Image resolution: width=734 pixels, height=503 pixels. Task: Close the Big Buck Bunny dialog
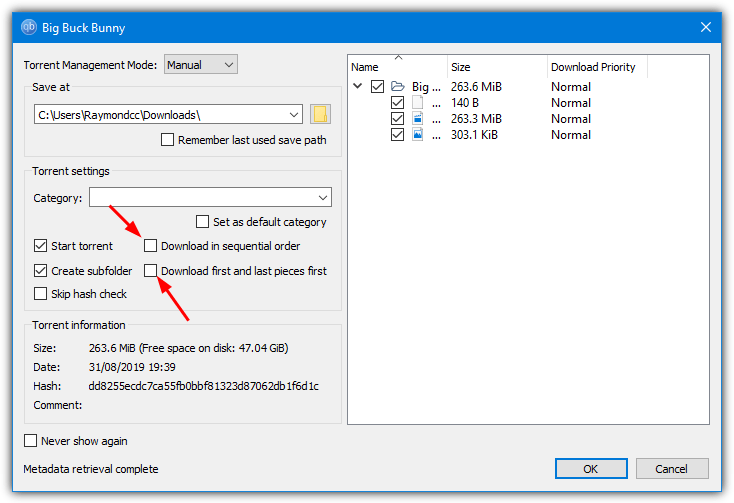point(705,27)
